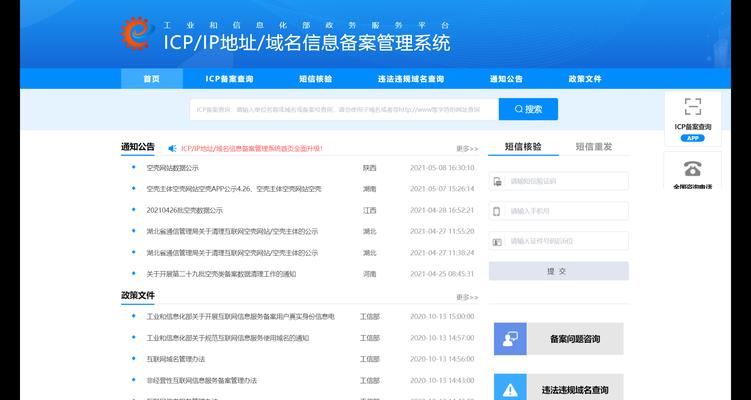Click timestamp 2021-05-08 16:30:10
Viewport: 751px width, 400px height.
(x=442, y=168)
